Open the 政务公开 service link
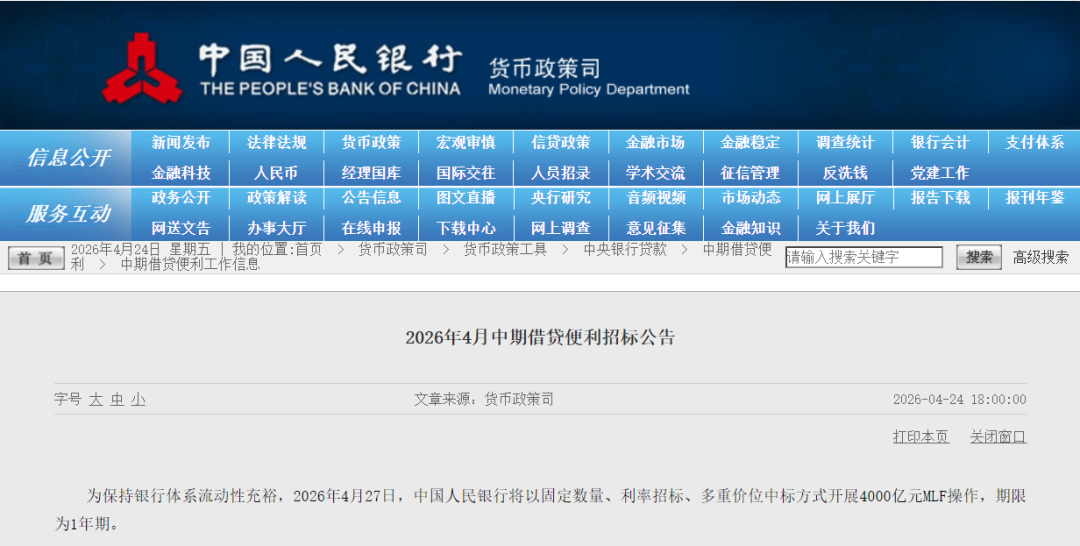The image size is (1080, 546). pyautogui.click(x=180, y=198)
